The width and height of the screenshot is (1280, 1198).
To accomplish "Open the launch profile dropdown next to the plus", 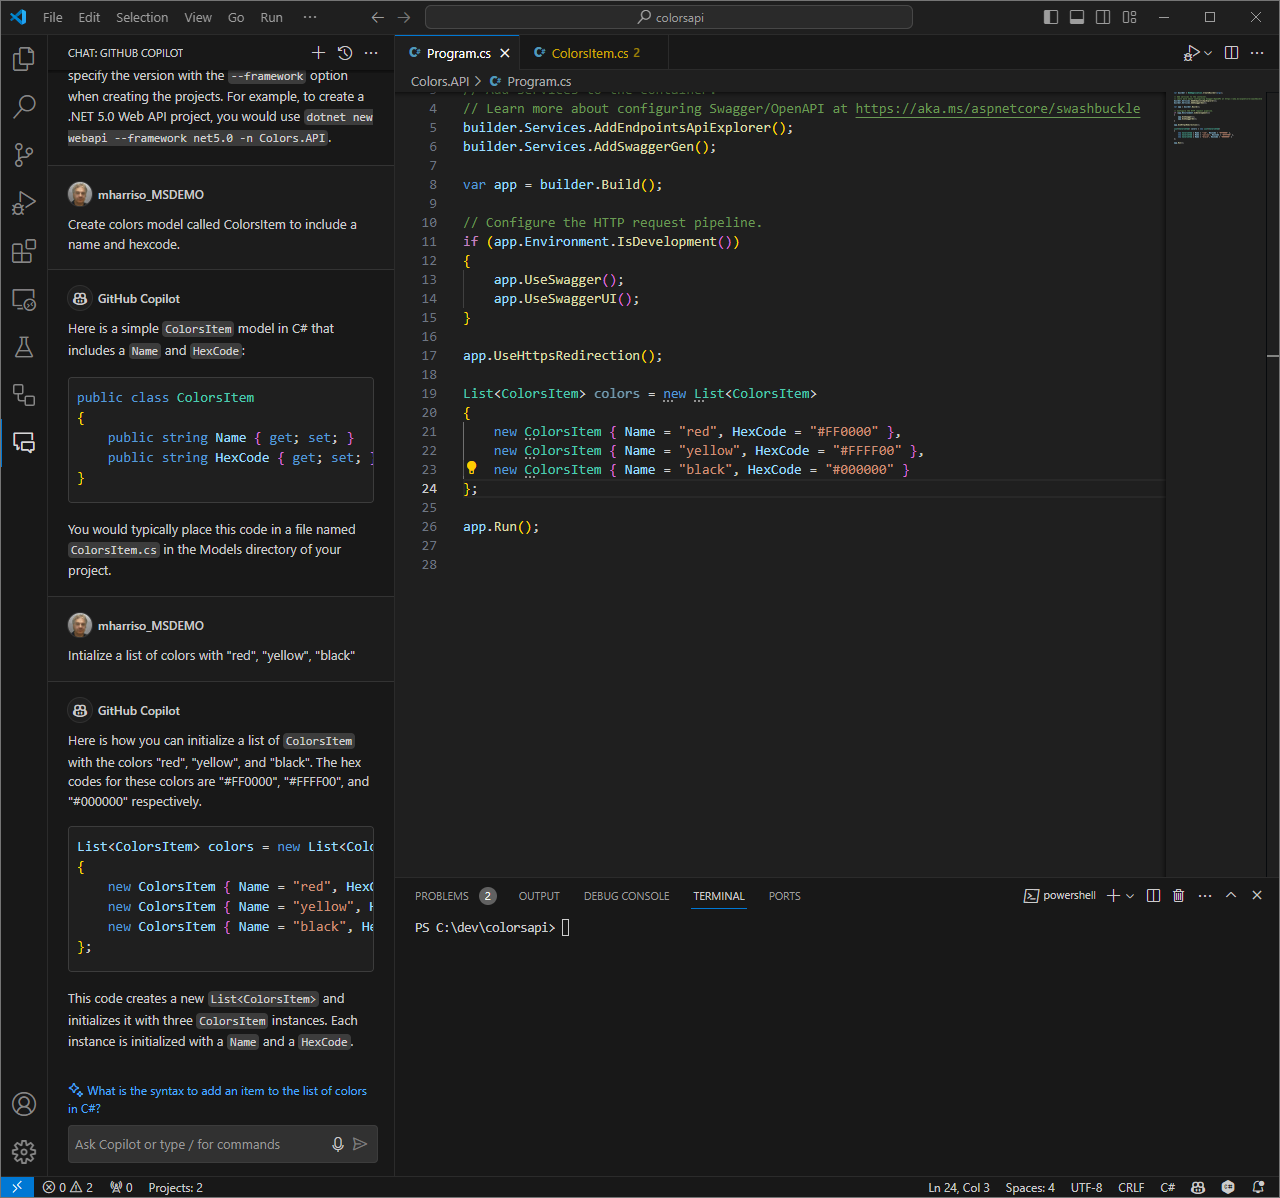I will [x=1130, y=896].
